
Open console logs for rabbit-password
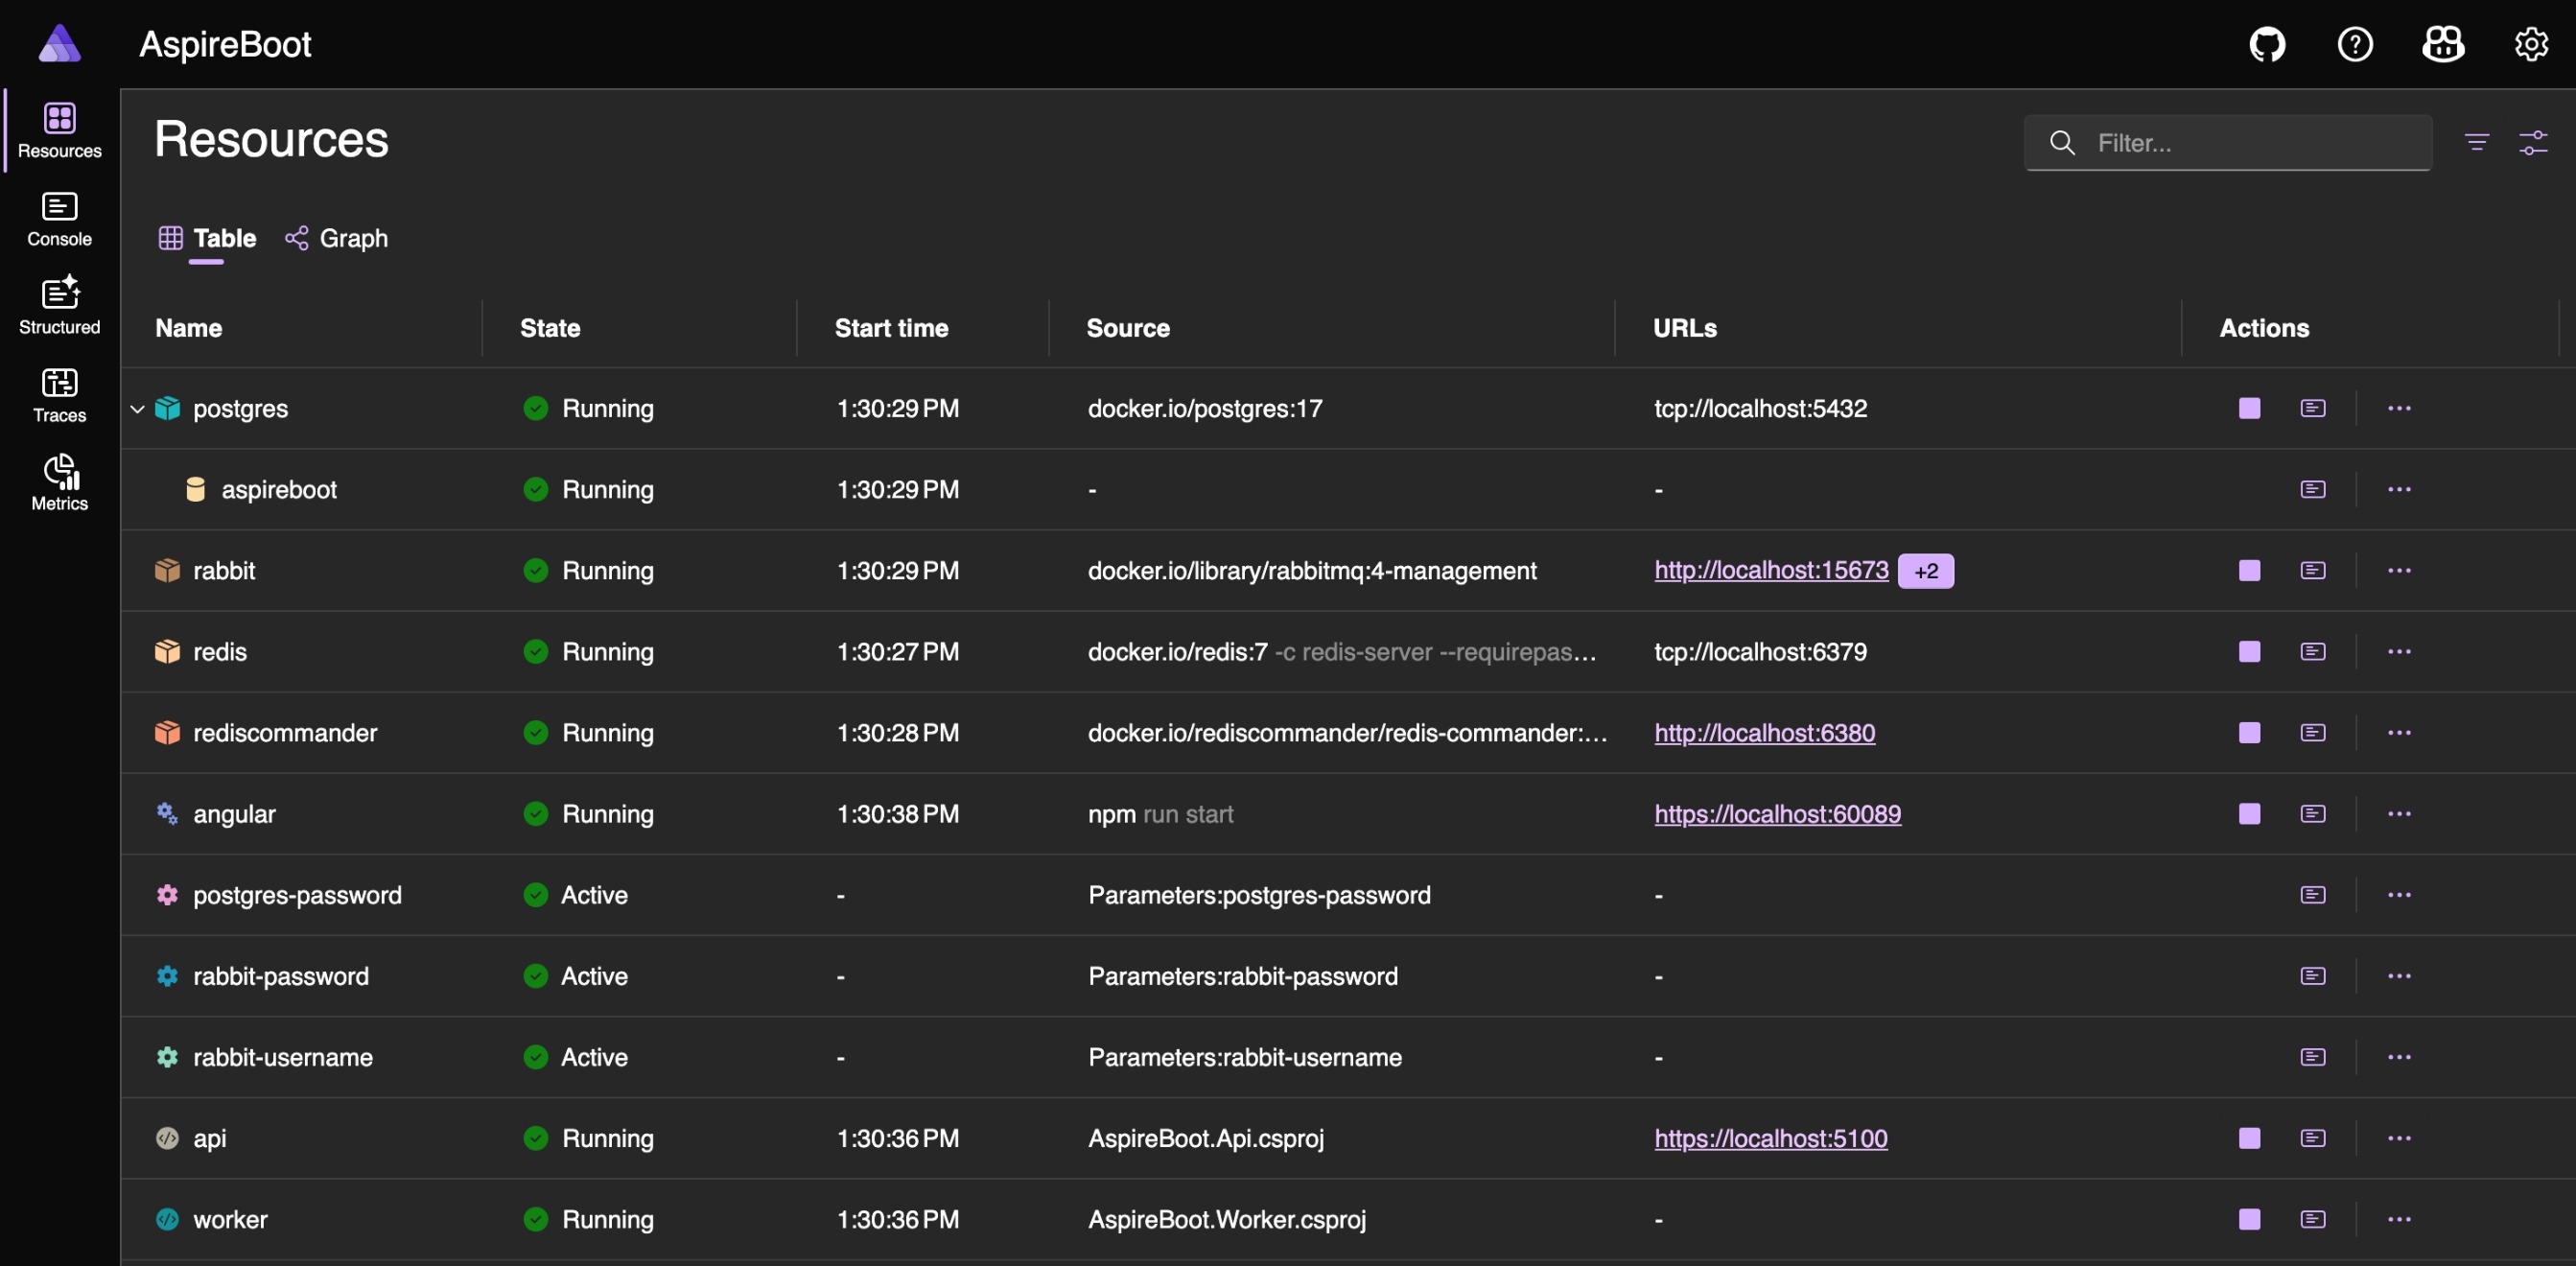[x=2313, y=975]
